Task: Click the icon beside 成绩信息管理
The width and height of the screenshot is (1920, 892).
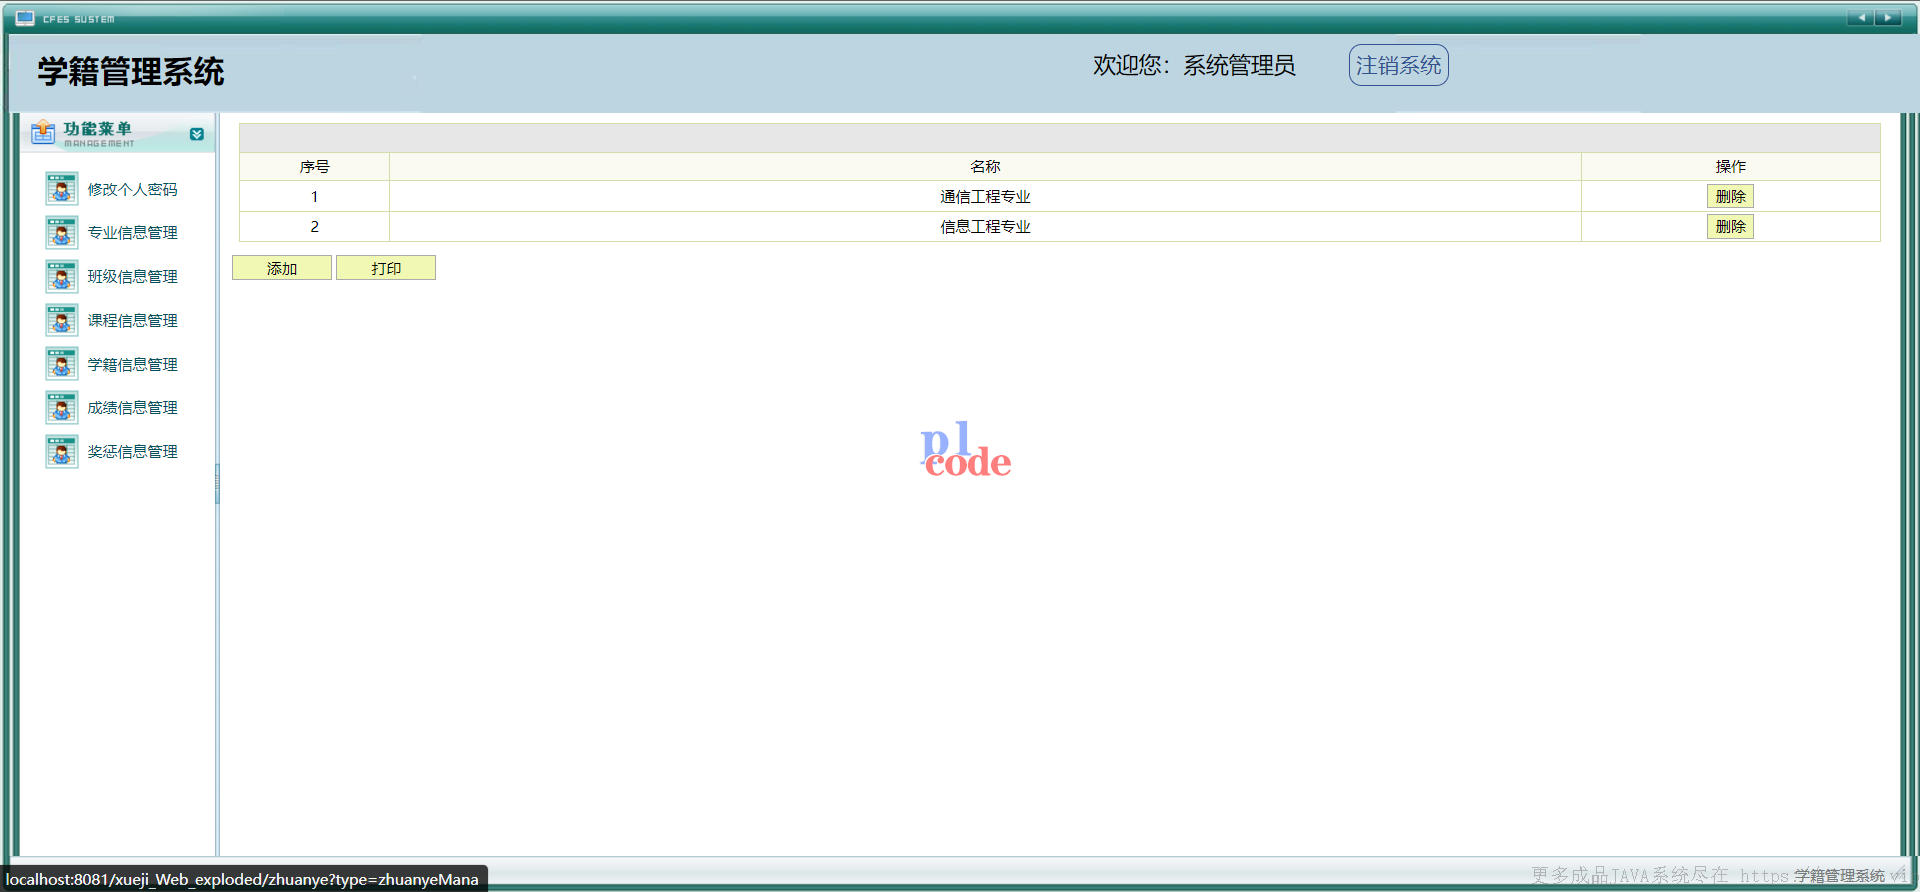Action: 62,408
